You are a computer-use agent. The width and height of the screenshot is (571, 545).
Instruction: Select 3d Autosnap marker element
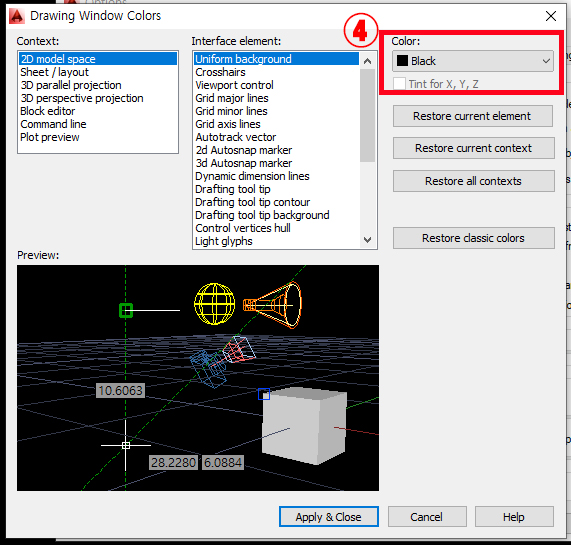click(x=276, y=163)
